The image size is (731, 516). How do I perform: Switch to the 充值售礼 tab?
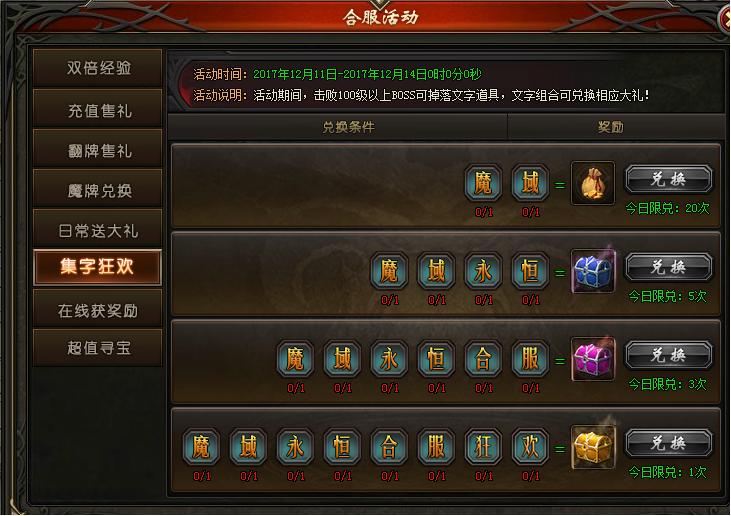point(98,110)
